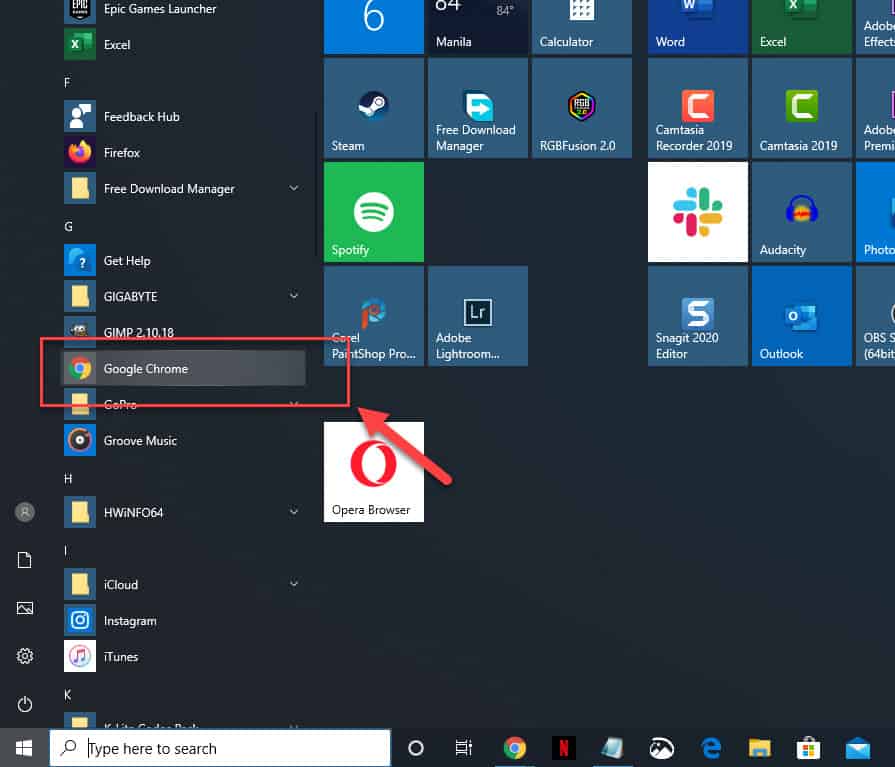Open the Audacity tile
Viewport: 895px width, 767px height.
(801, 212)
